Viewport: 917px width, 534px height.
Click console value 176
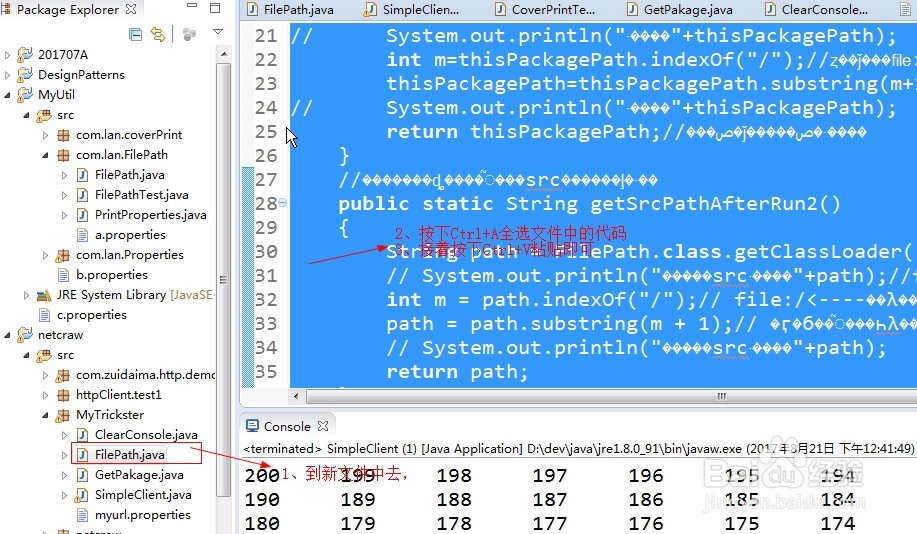646,523
